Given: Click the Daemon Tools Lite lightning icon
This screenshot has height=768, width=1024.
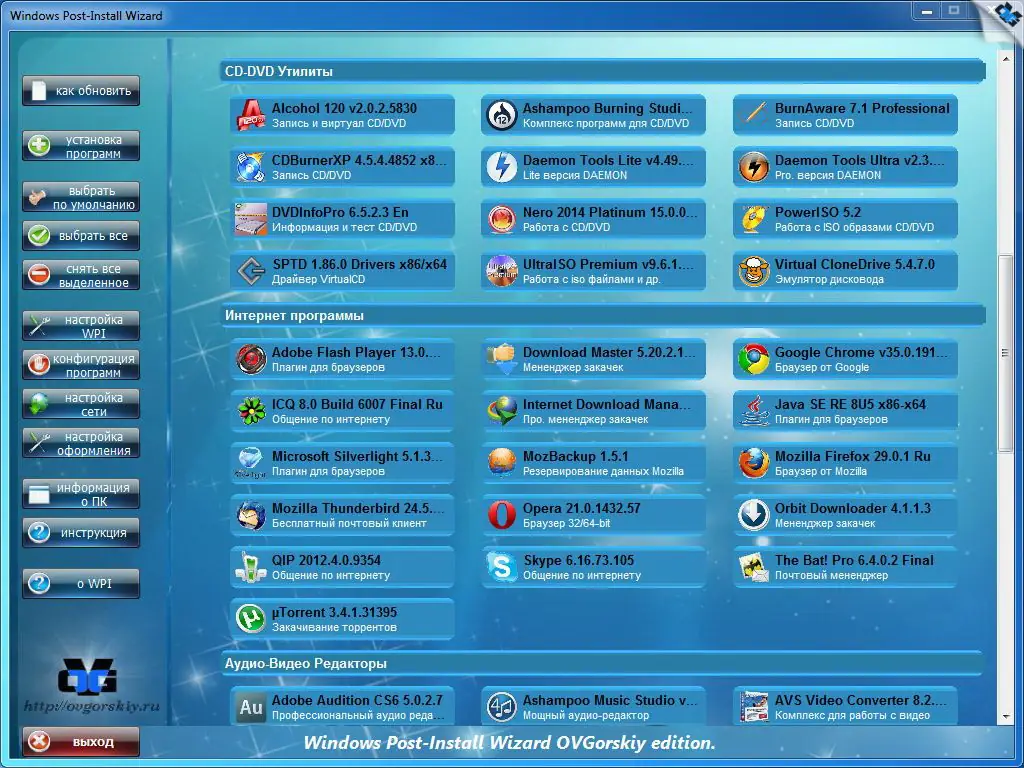Looking at the screenshot, I should pos(502,167).
